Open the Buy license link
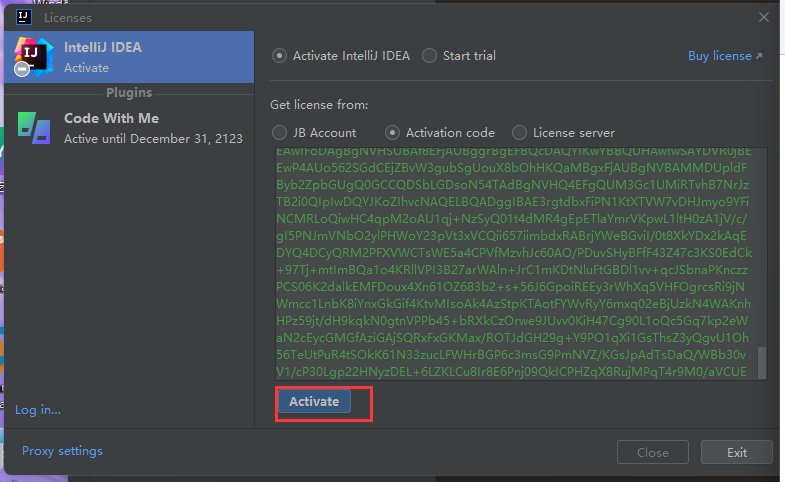The width and height of the screenshot is (785, 482). point(719,56)
